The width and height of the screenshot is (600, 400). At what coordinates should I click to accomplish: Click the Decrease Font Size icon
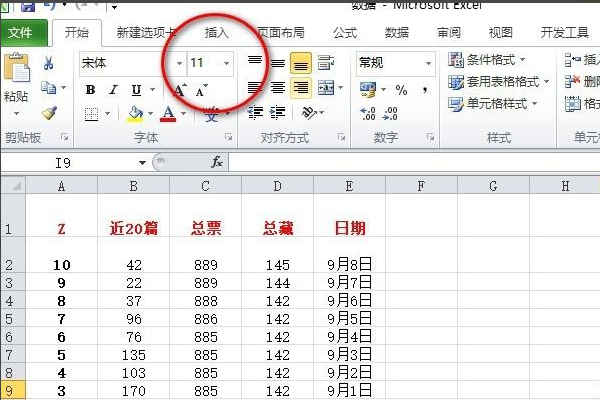[x=202, y=90]
